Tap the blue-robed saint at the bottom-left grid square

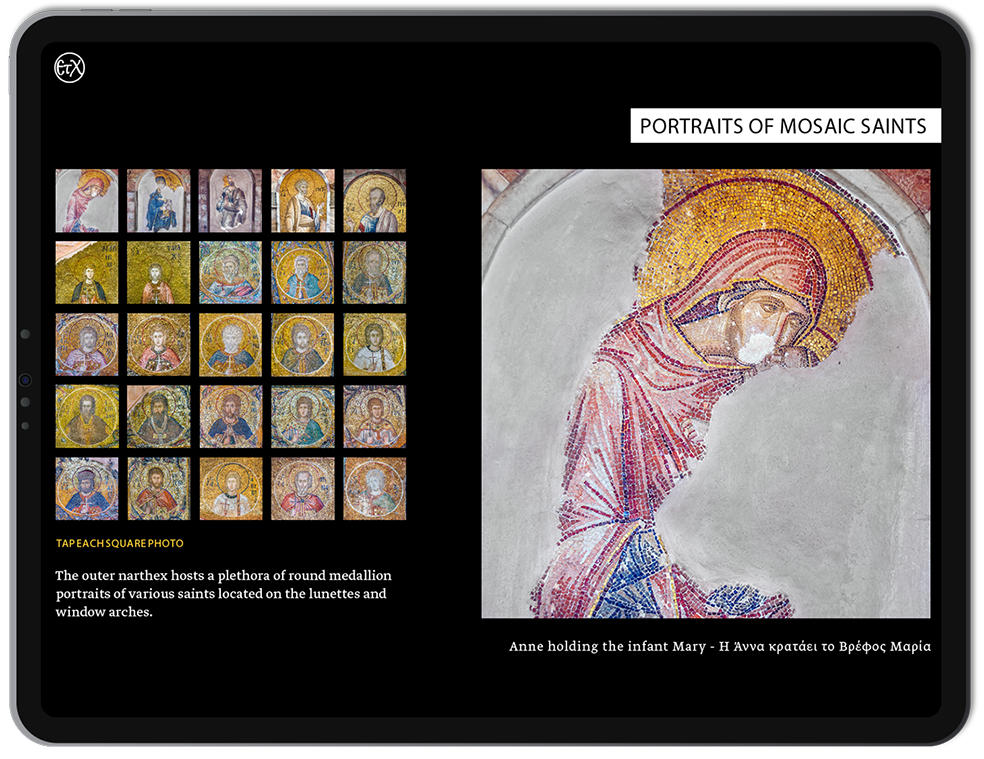(87, 488)
